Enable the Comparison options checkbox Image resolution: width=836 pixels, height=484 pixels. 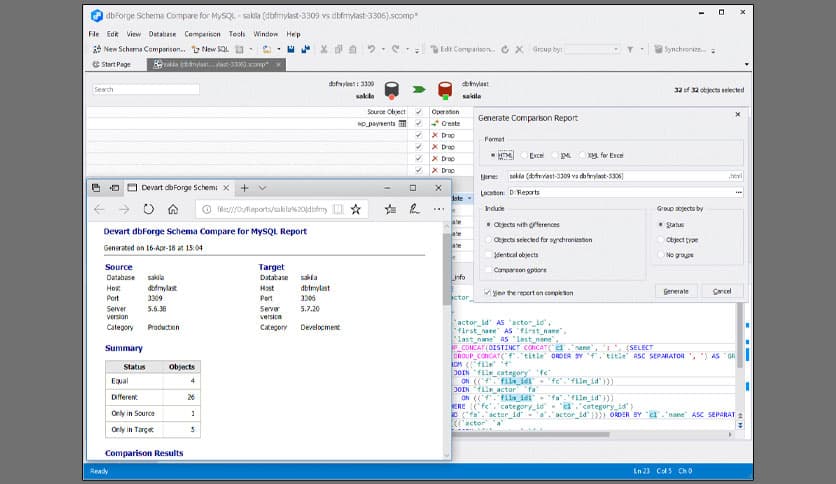pos(488,270)
